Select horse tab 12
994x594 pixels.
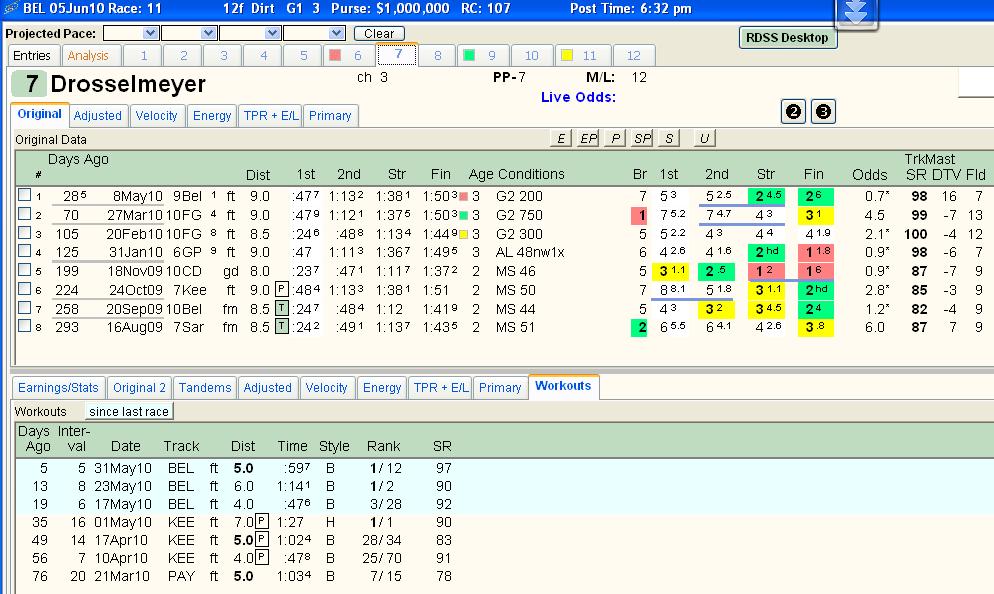[x=633, y=56]
